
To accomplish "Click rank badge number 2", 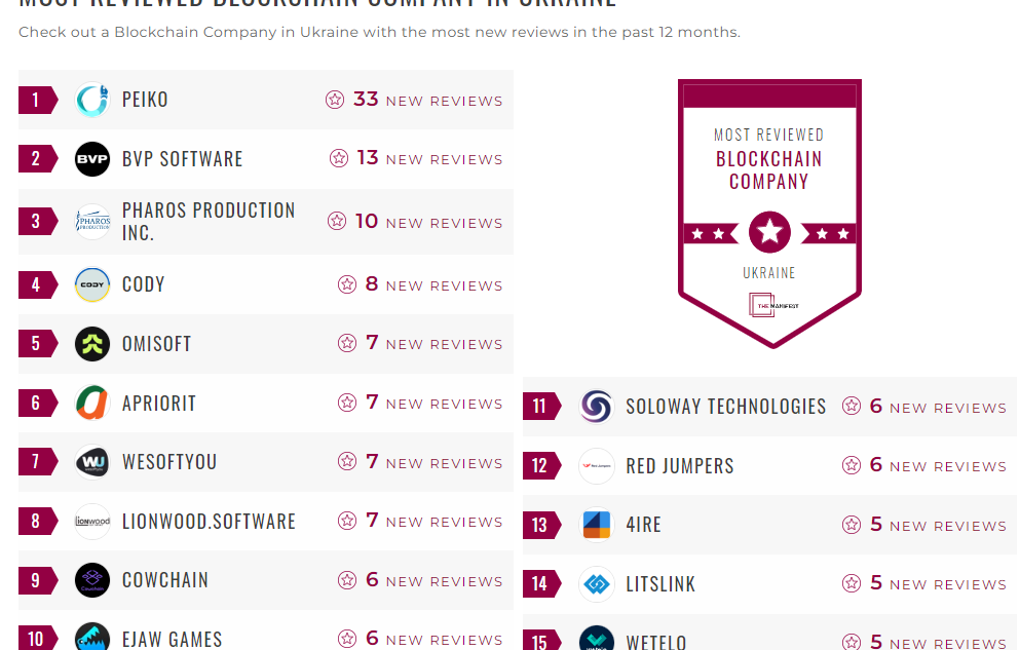I will pos(38,159).
